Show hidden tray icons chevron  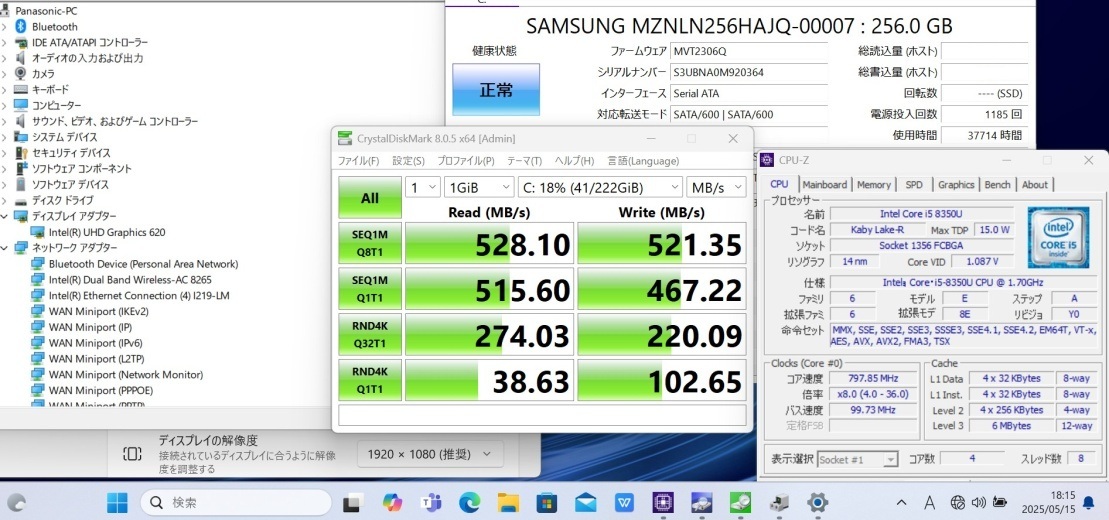point(901,503)
